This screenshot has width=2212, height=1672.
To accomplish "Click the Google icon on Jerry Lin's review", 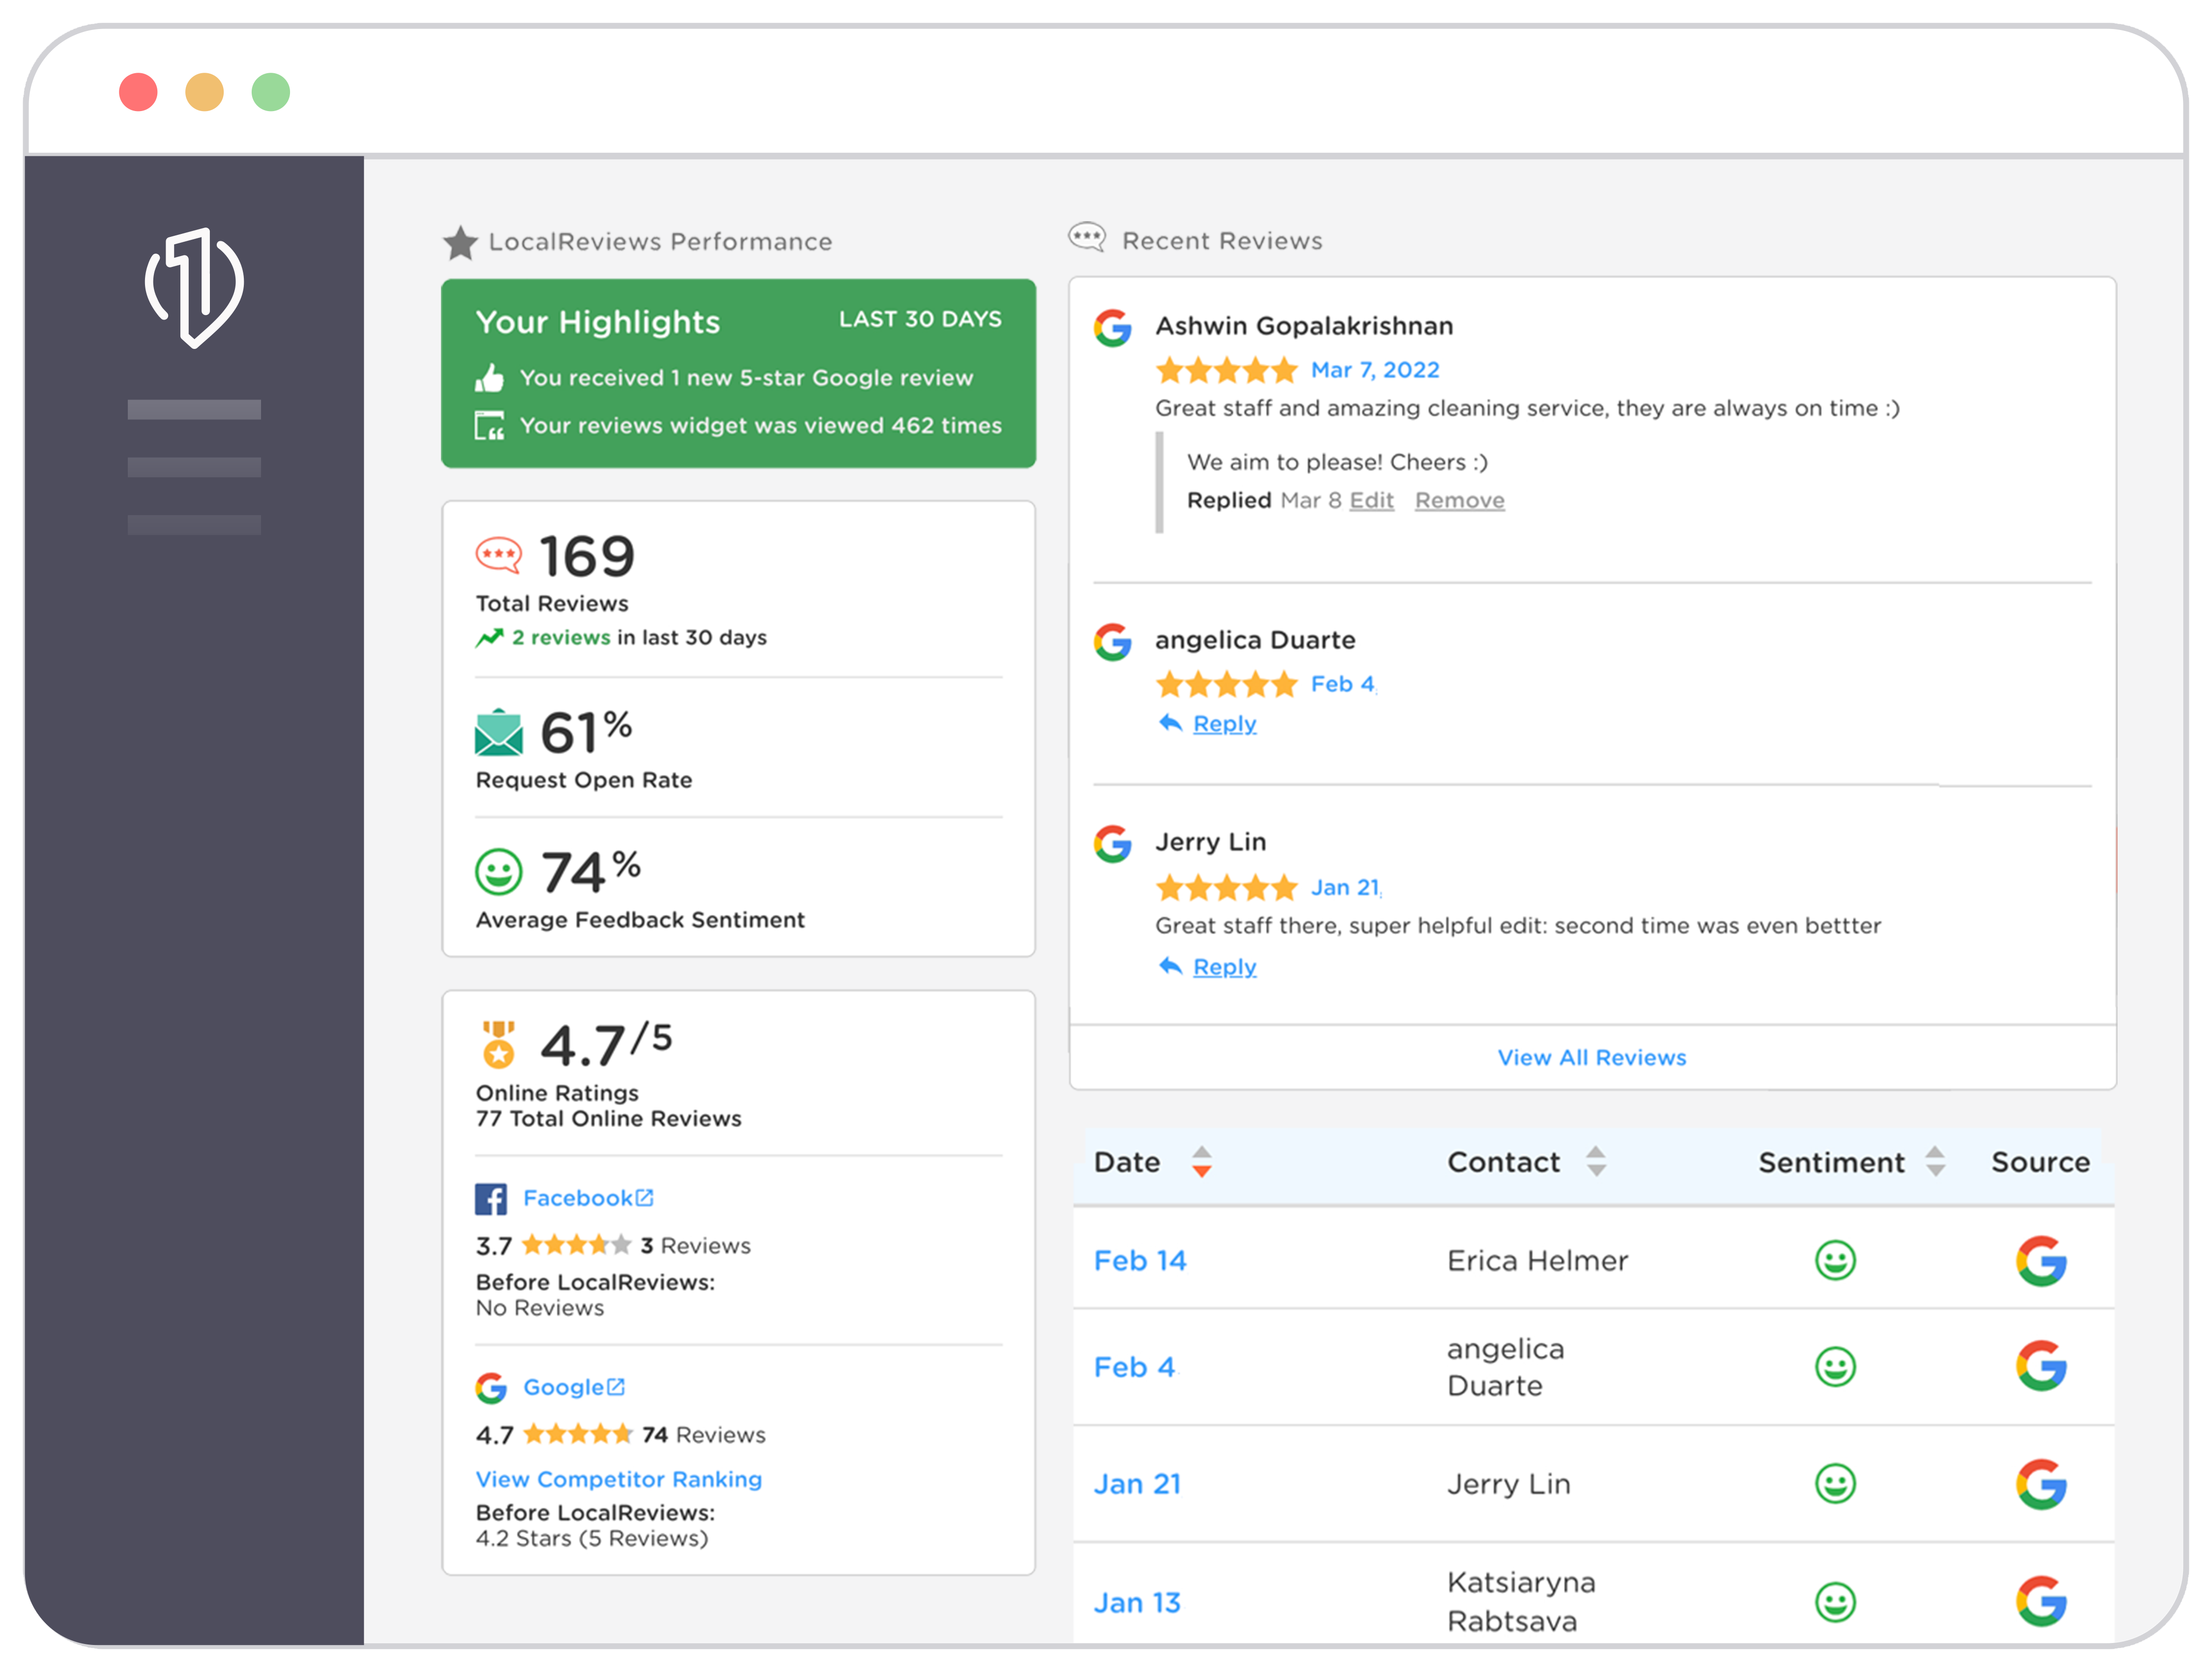I will point(1112,844).
